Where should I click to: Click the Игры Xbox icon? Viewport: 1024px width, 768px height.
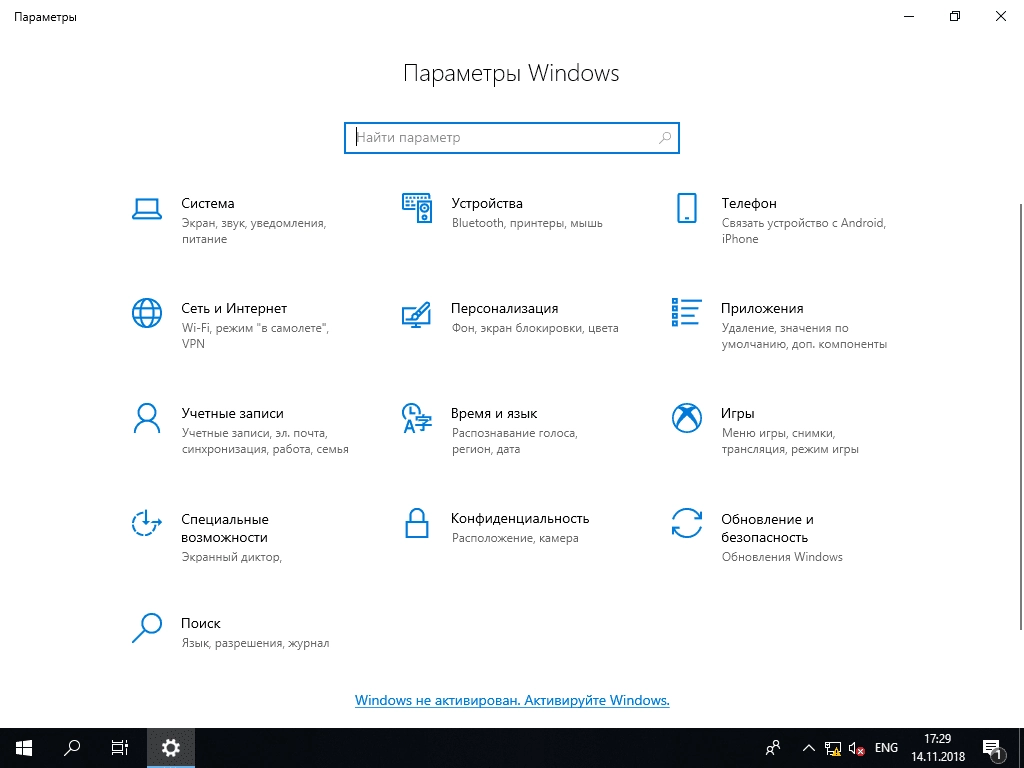tap(686, 419)
